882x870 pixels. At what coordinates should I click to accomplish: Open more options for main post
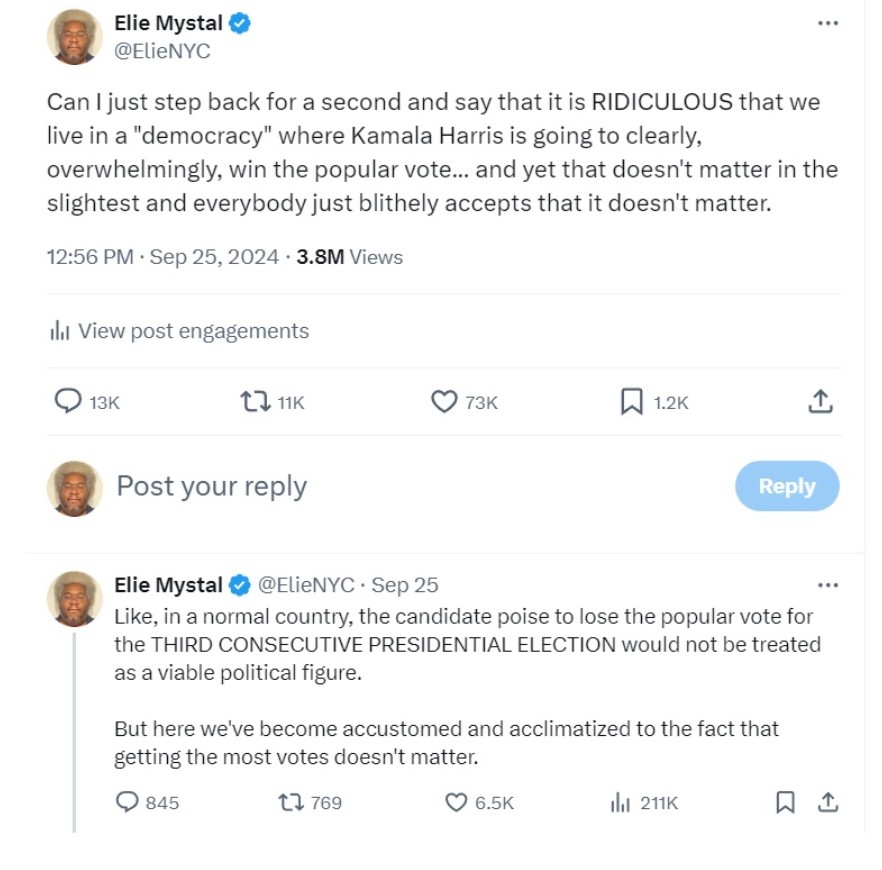[828, 23]
